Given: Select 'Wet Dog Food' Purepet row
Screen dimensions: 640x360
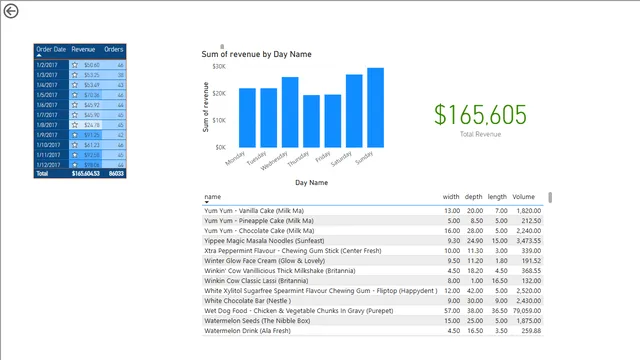Looking at the screenshot, I should [373, 311].
